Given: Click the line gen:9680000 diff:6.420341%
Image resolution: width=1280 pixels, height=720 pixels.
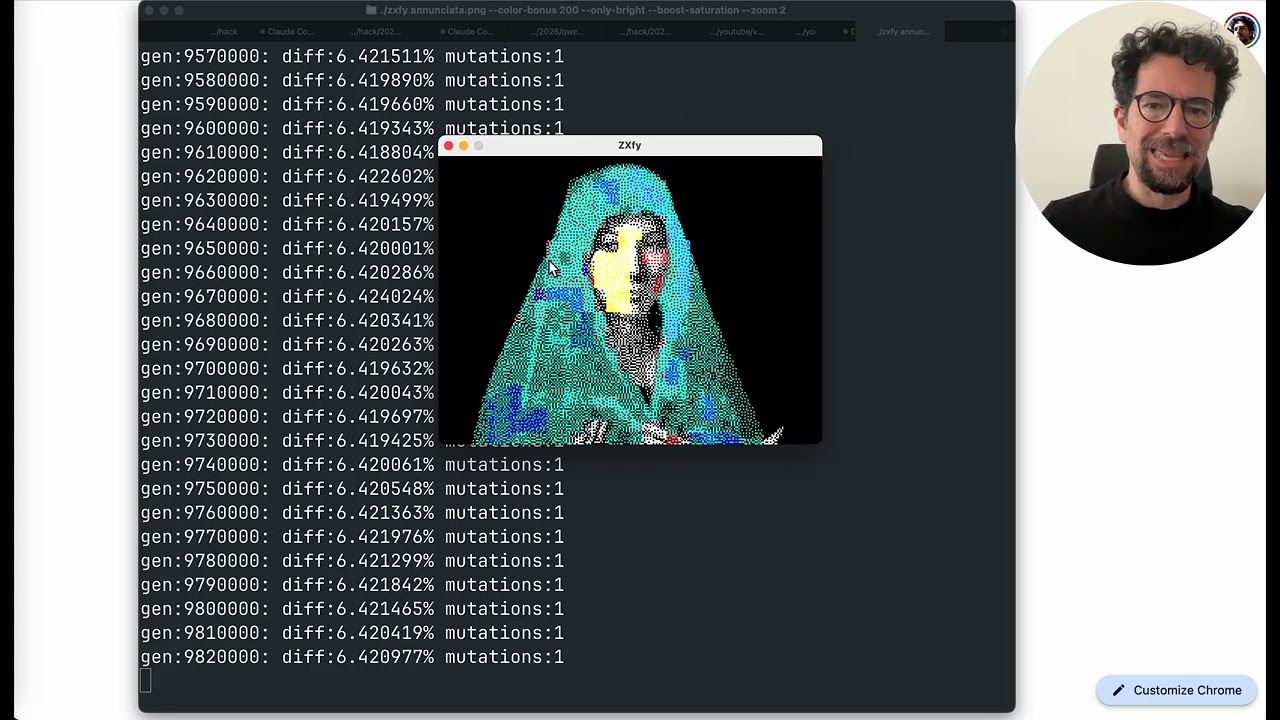Looking at the screenshot, I should tap(288, 321).
